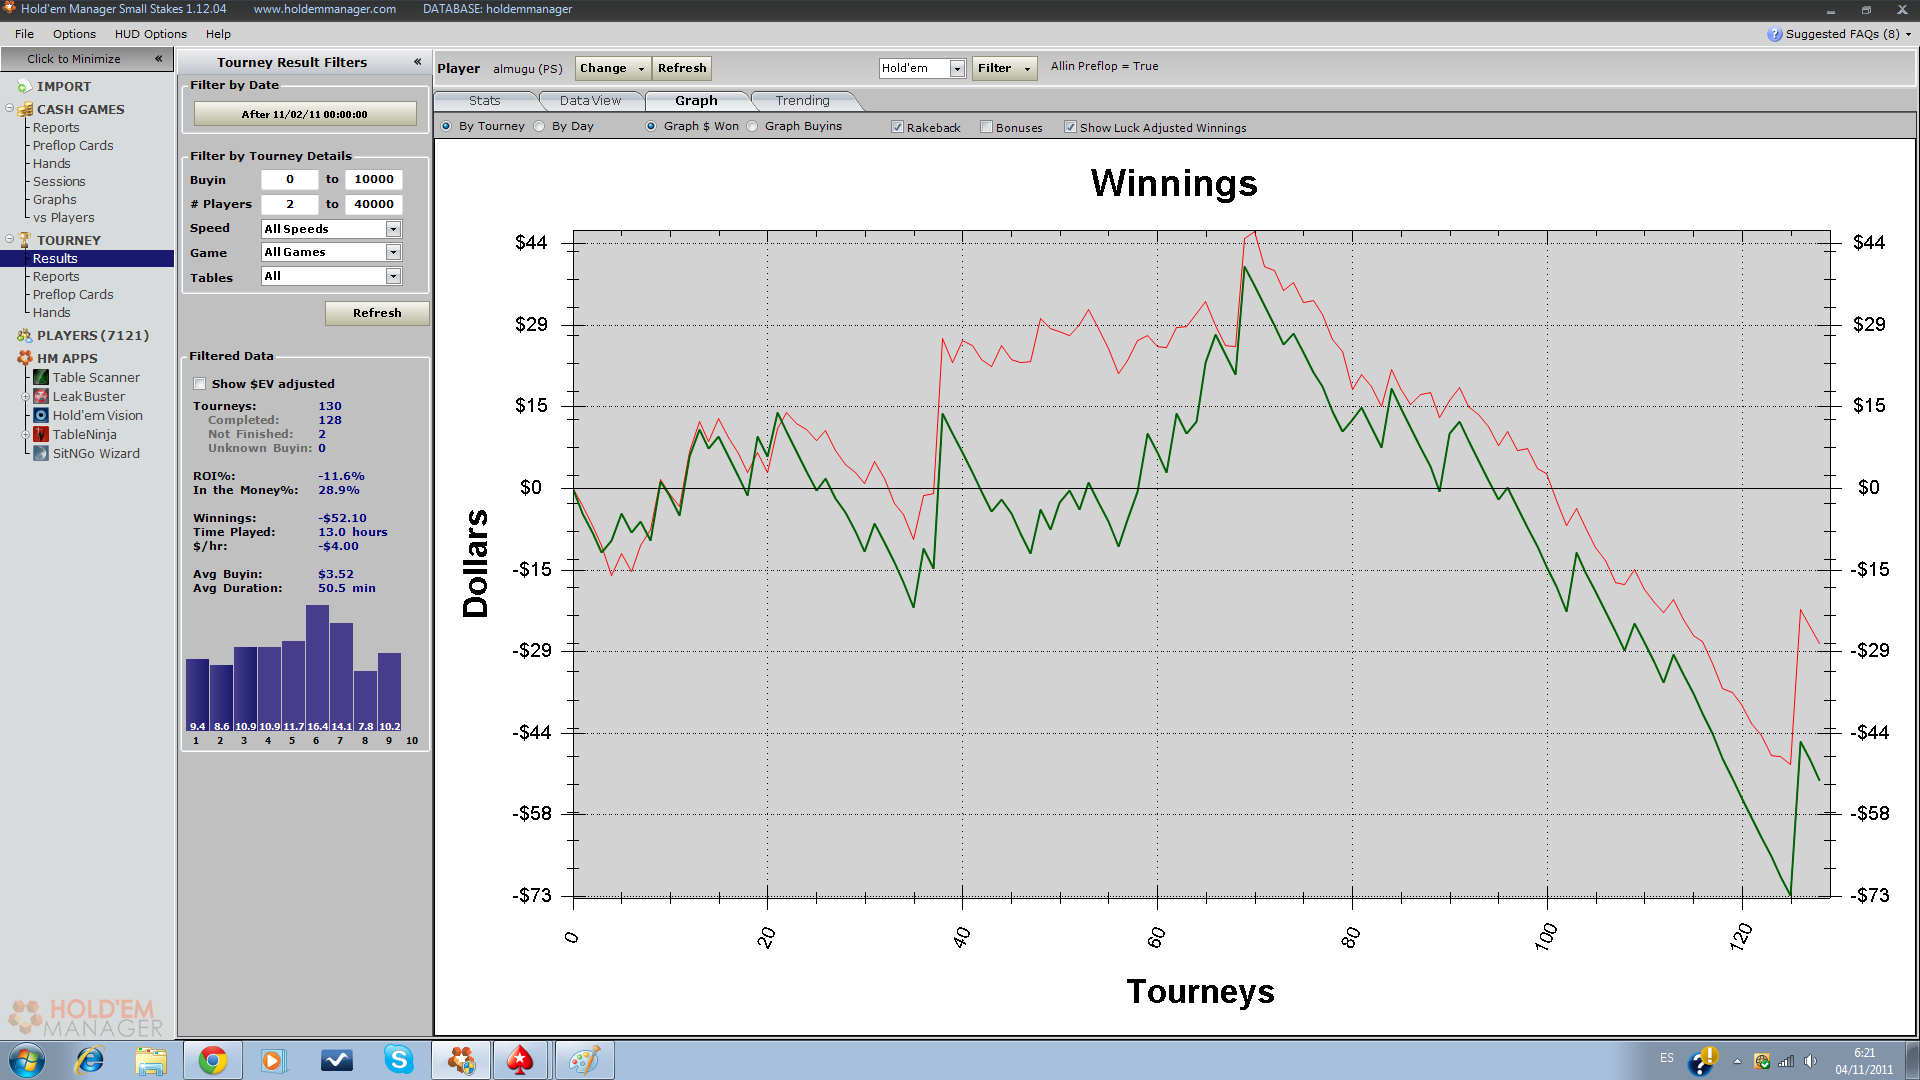Select the By Tourney radio button
The image size is (1920, 1080).
[x=446, y=126]
